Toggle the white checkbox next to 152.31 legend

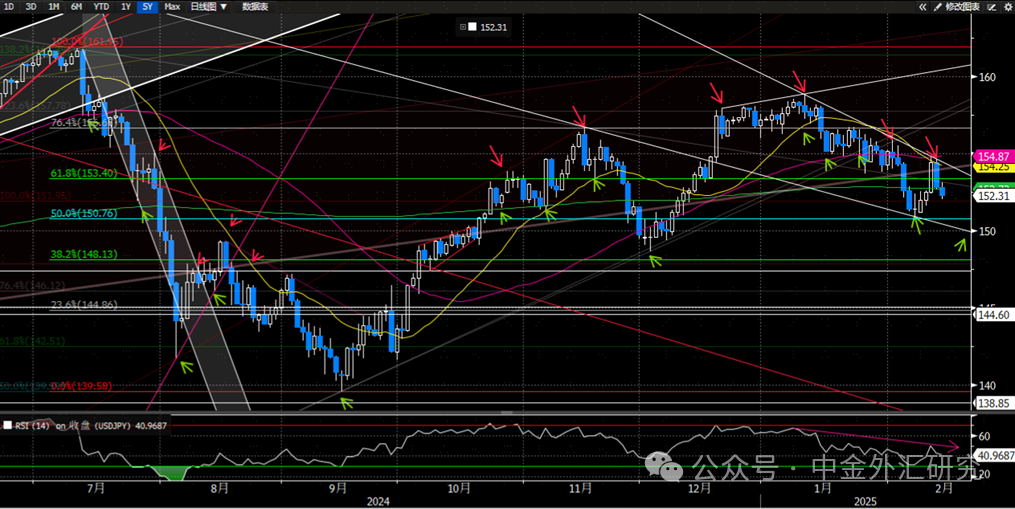[x=473, y=27]
